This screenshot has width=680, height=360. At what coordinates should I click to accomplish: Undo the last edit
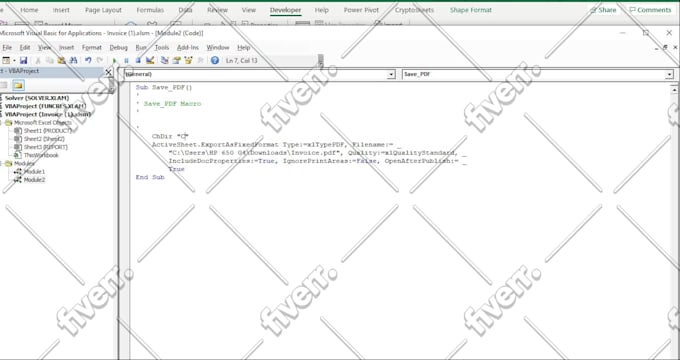pos(88,60)
